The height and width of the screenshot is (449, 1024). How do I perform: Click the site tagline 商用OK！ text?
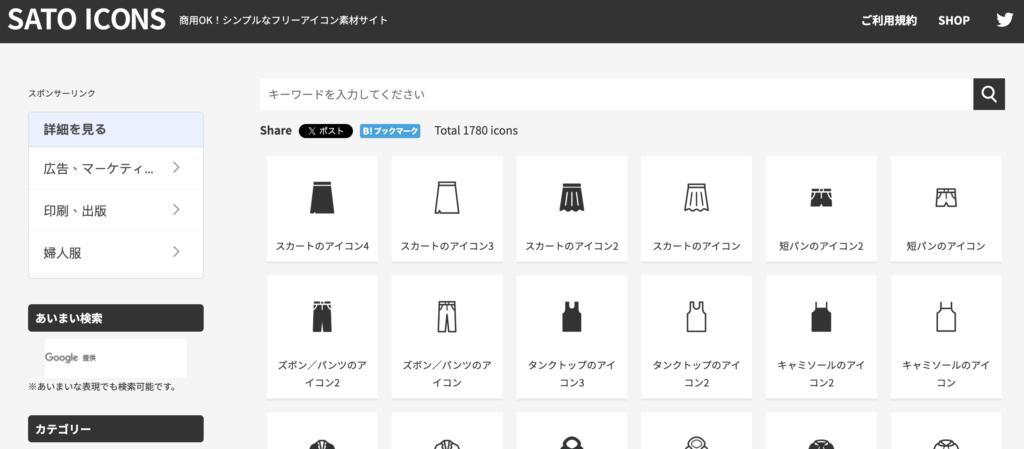point(283,20)
